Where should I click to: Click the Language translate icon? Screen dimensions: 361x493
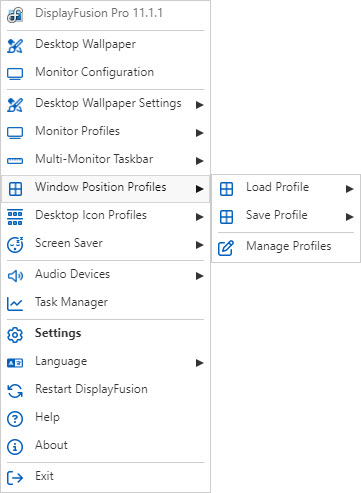pyautogui.click(x=15, y=363)
